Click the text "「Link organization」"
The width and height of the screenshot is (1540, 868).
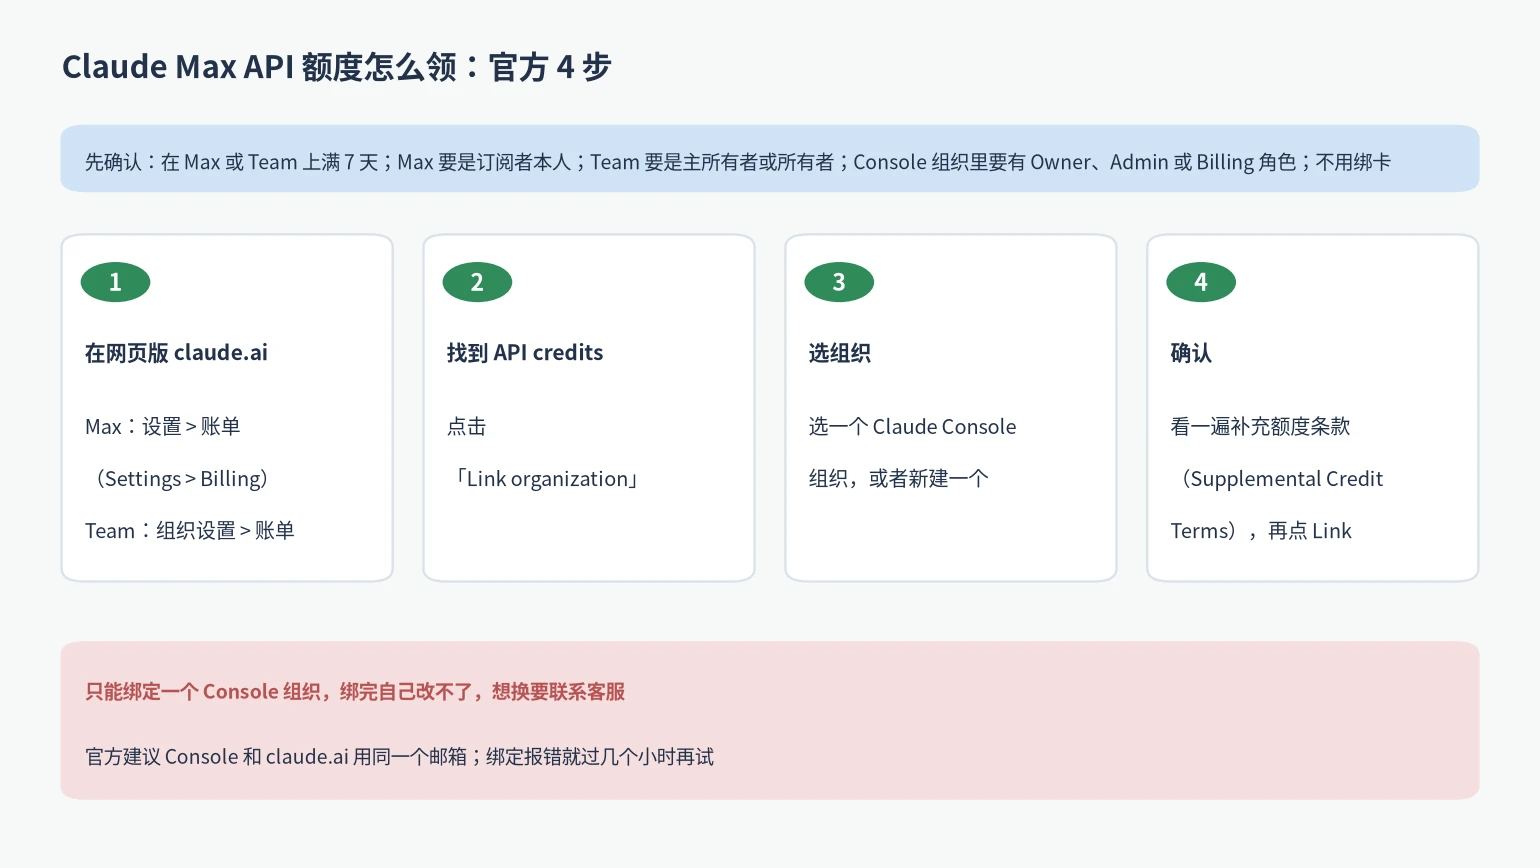tap(547, 479)
